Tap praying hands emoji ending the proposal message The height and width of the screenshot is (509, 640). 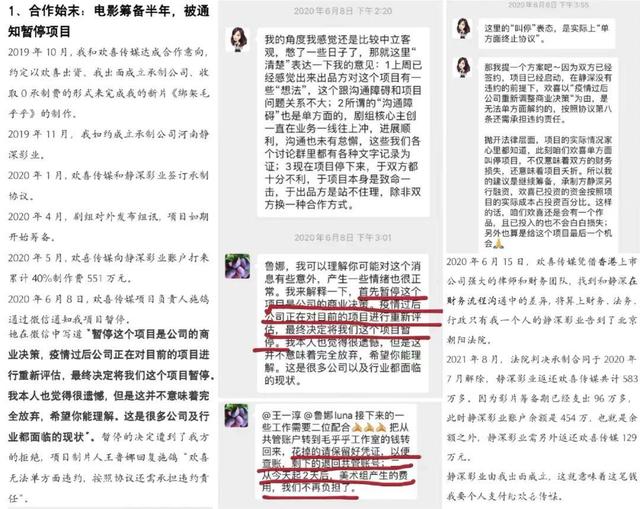pyautogui.click(x=499, y=244)
